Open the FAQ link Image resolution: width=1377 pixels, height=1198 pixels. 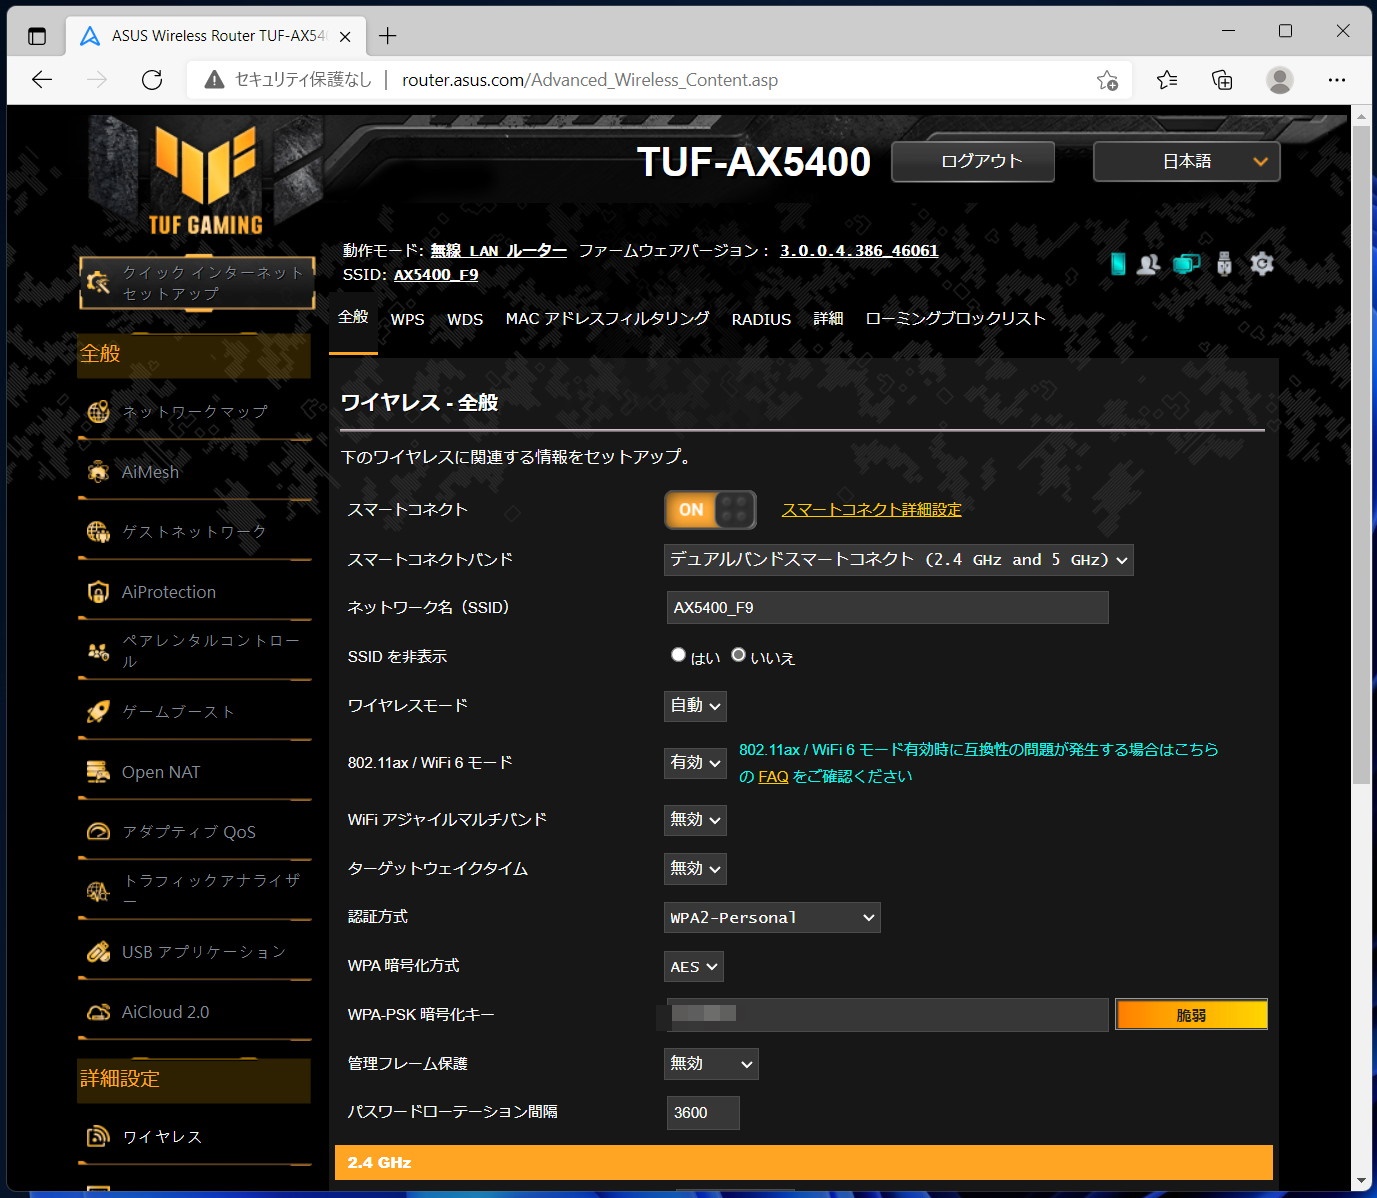pyautogui.click(x=773, y=777)
